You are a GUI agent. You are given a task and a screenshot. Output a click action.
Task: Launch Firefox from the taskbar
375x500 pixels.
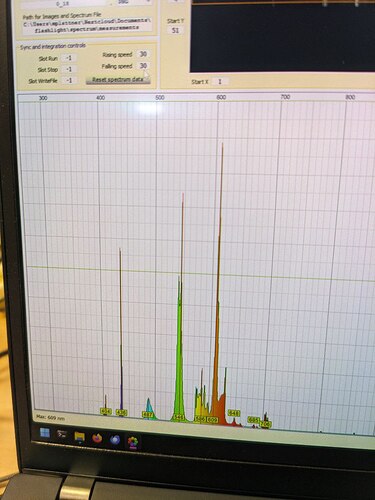pyautogui.click(x=97, y=438)
